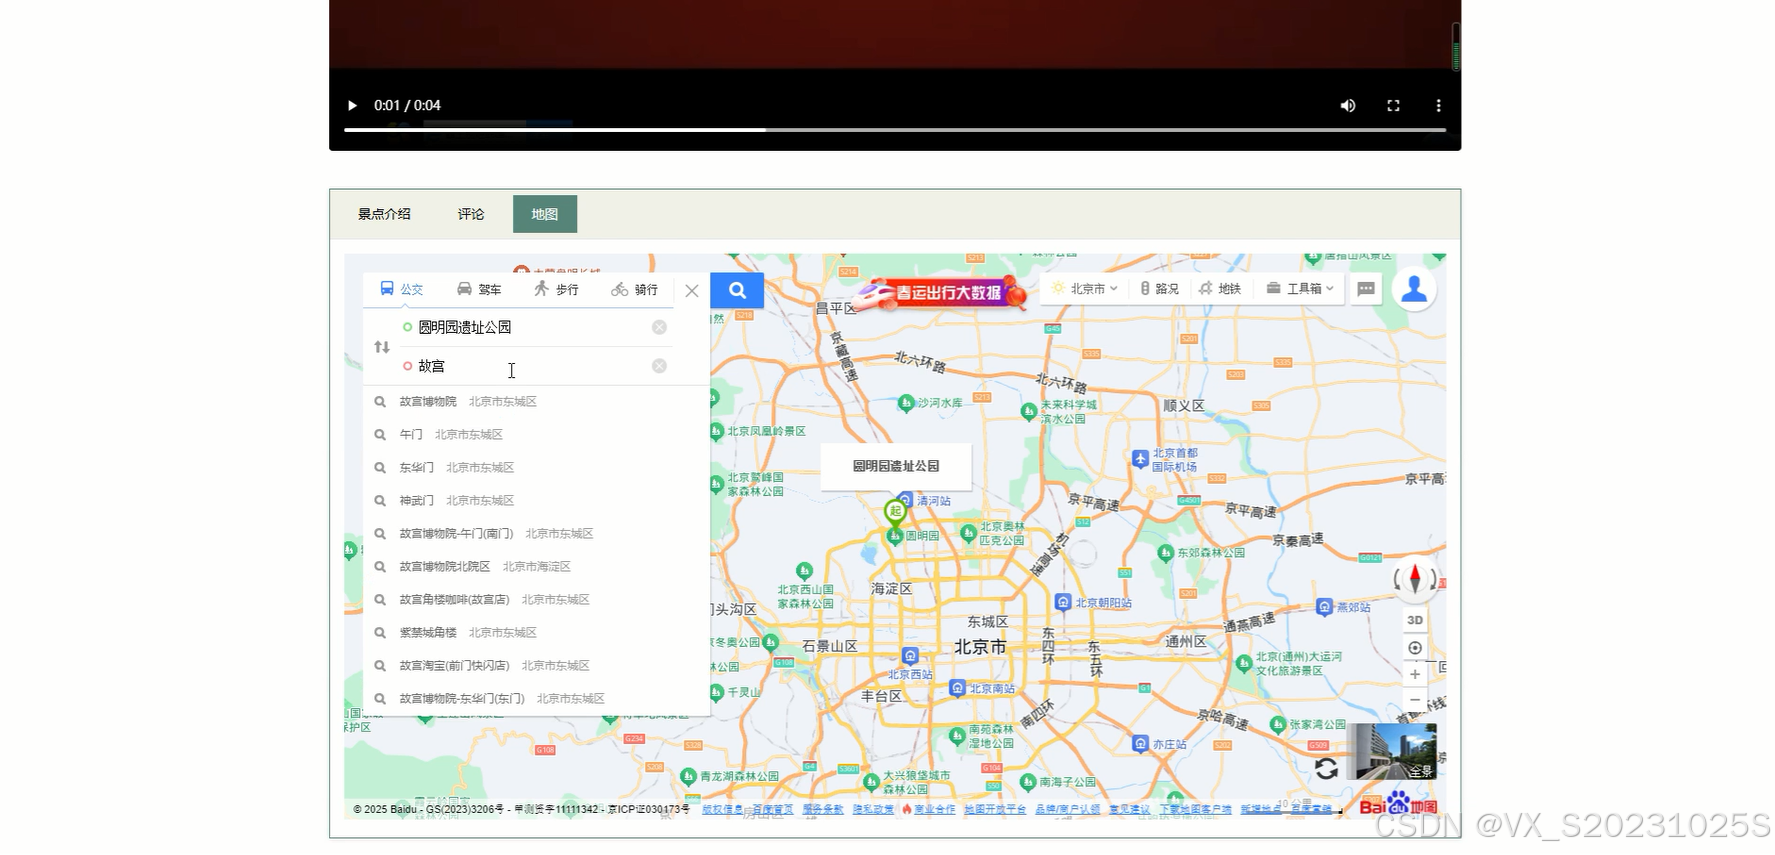Swap start and destination points

(382, 347)
